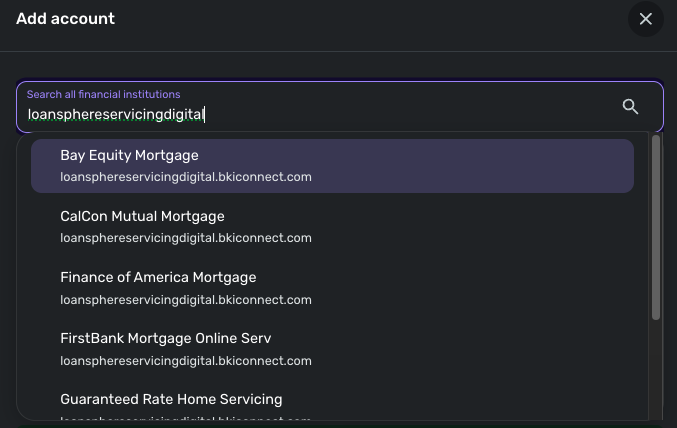Close the Add account dialog
The width and height of the screenshot is (677, 428).
645,19
